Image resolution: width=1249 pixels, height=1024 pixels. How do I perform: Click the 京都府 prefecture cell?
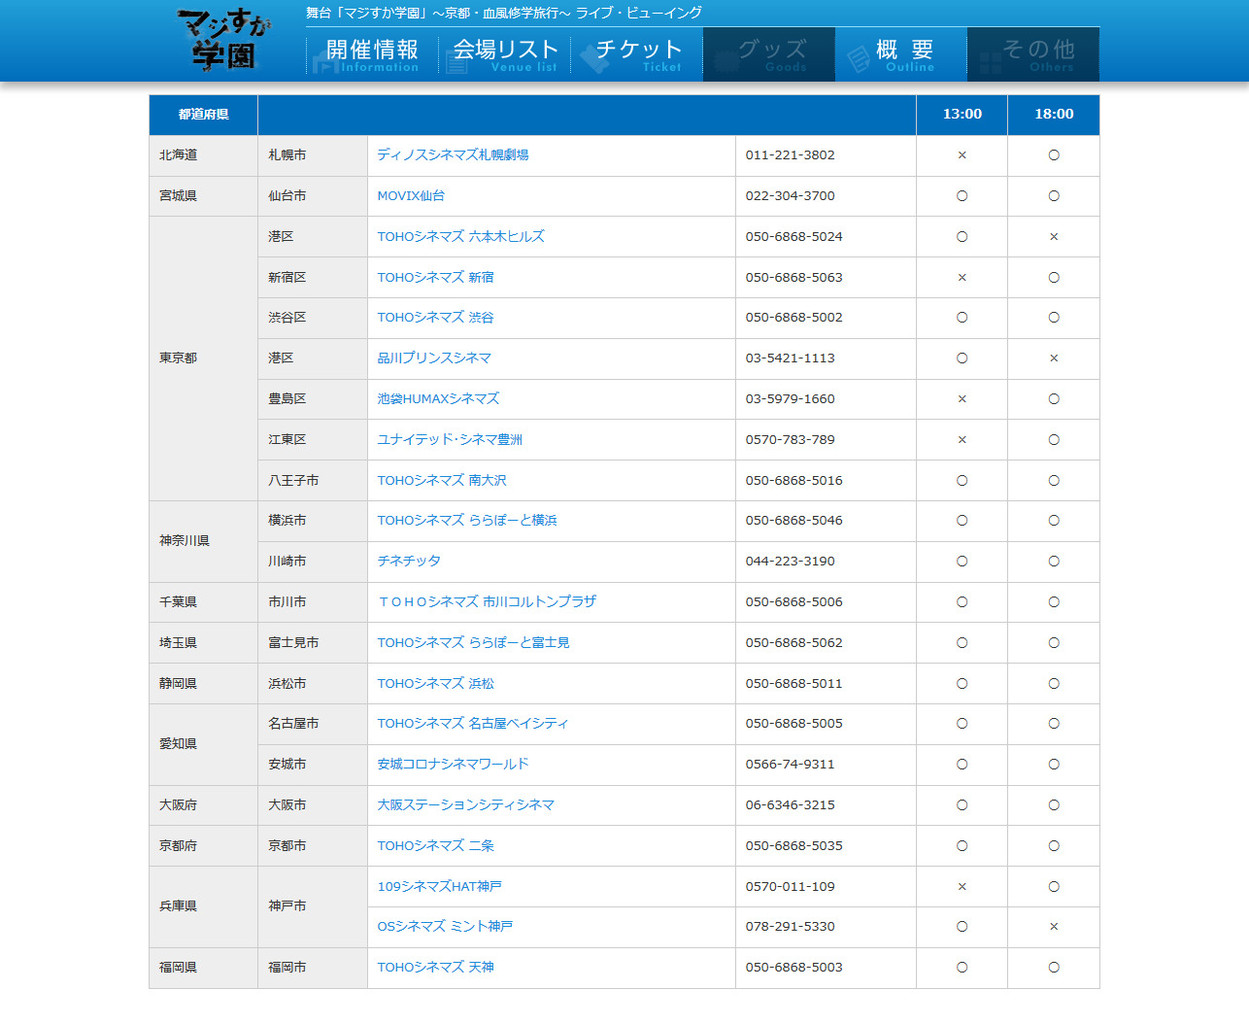(x=203, y=845)
